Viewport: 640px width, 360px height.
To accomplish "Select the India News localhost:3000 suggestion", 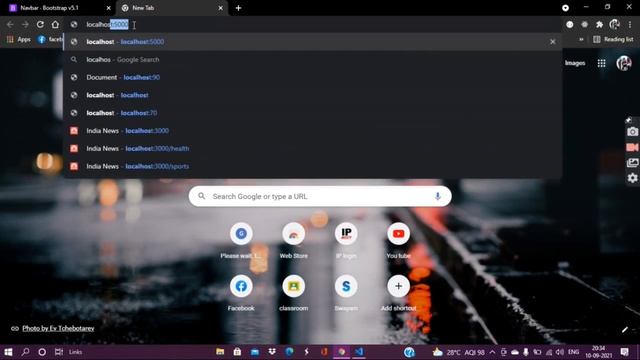I will click(x=313, y=131).
